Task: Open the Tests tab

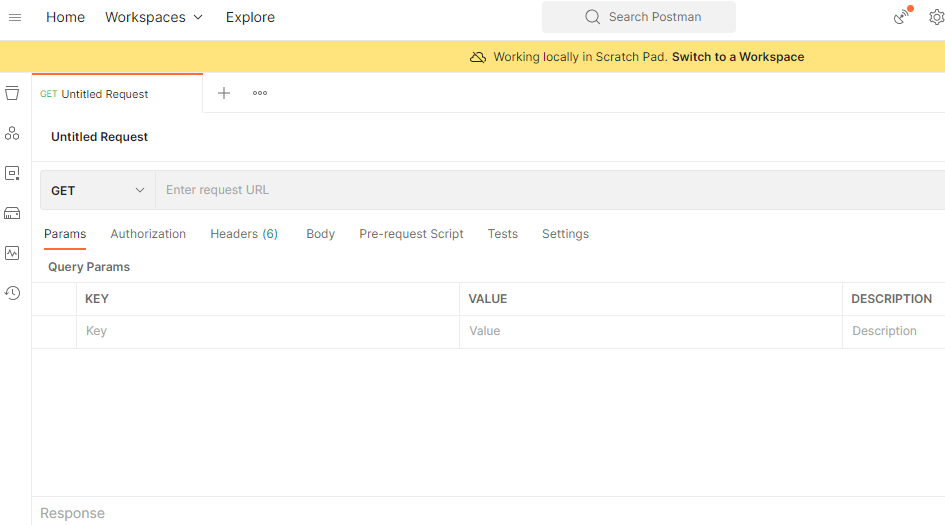Action: click(x=503, y=234)
